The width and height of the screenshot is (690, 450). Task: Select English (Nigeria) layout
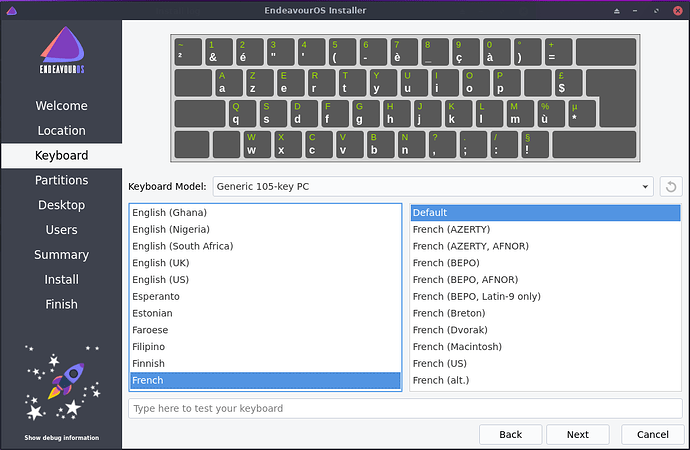point(265,229)
